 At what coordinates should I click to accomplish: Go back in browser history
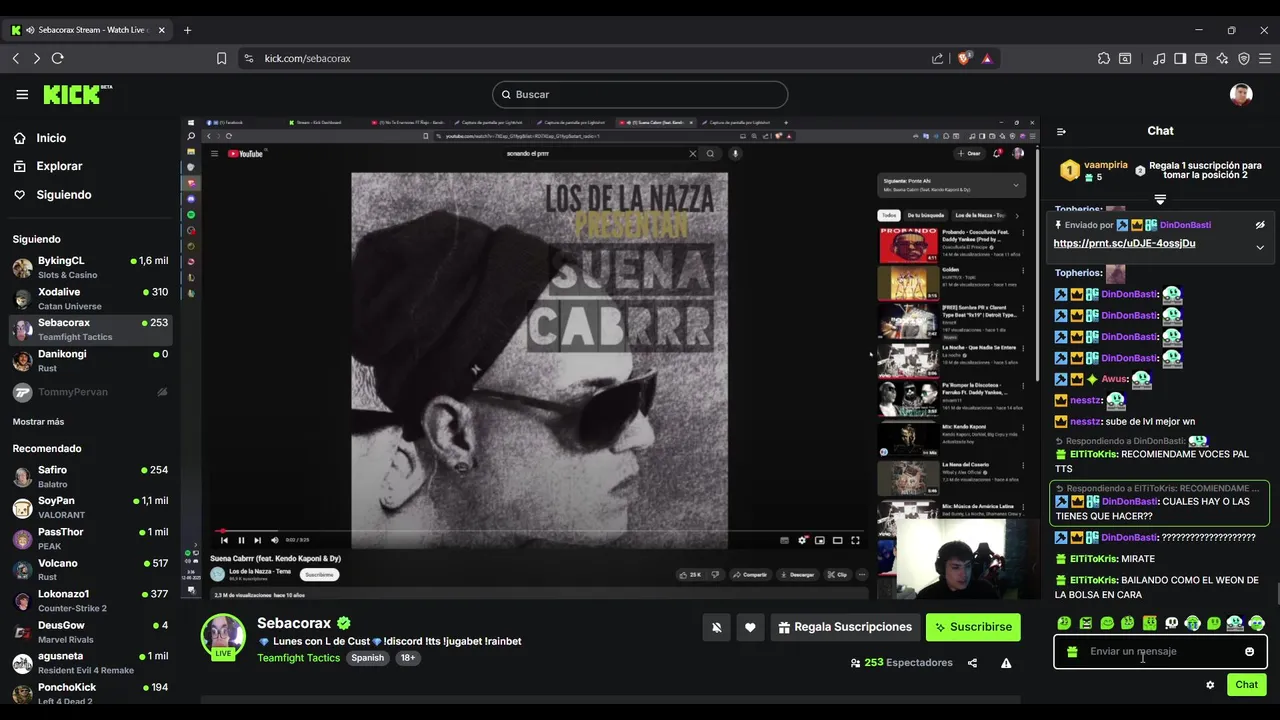point(16,58)
